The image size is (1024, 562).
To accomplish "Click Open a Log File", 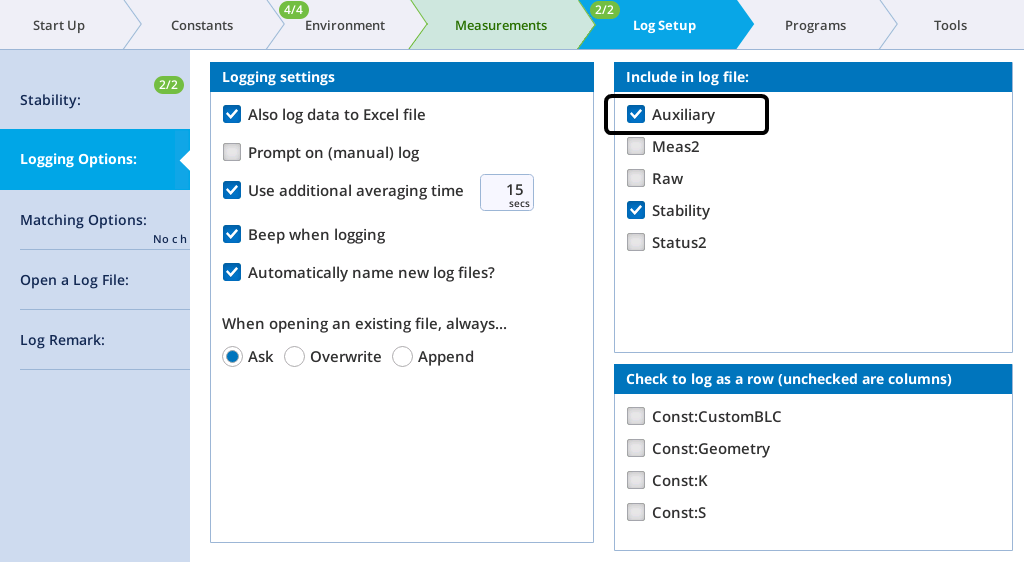I will 95,280.
